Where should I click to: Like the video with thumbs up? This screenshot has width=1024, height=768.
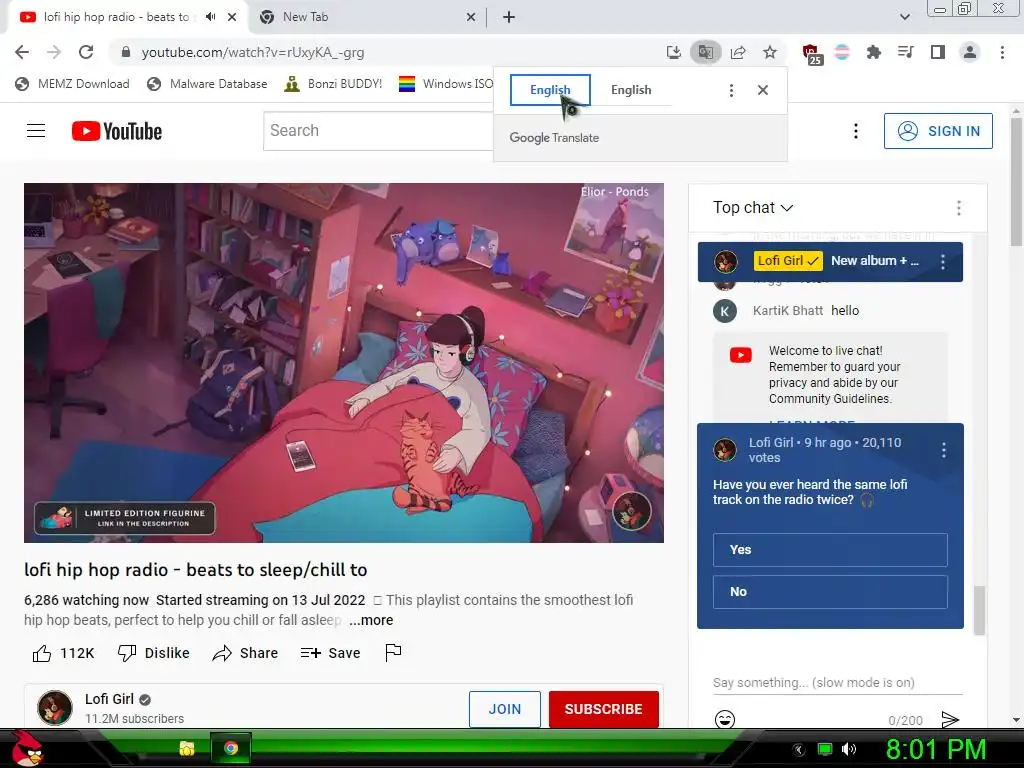(x=42, y=653)
